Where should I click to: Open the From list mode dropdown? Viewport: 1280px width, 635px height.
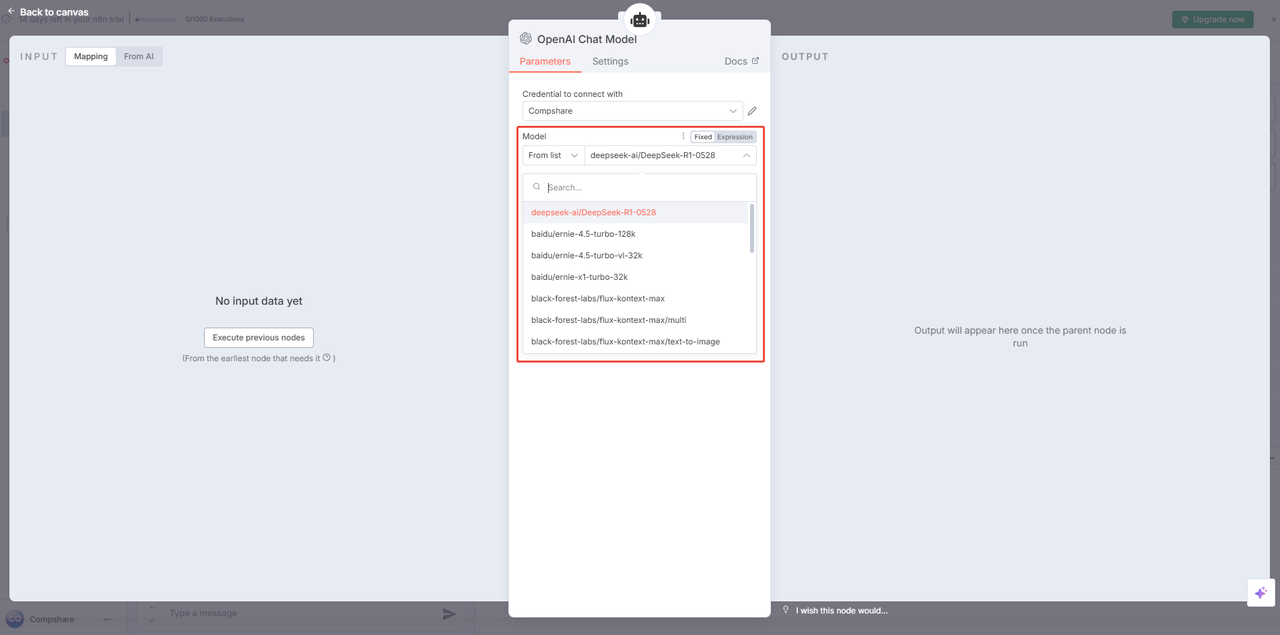pos(553,156)
